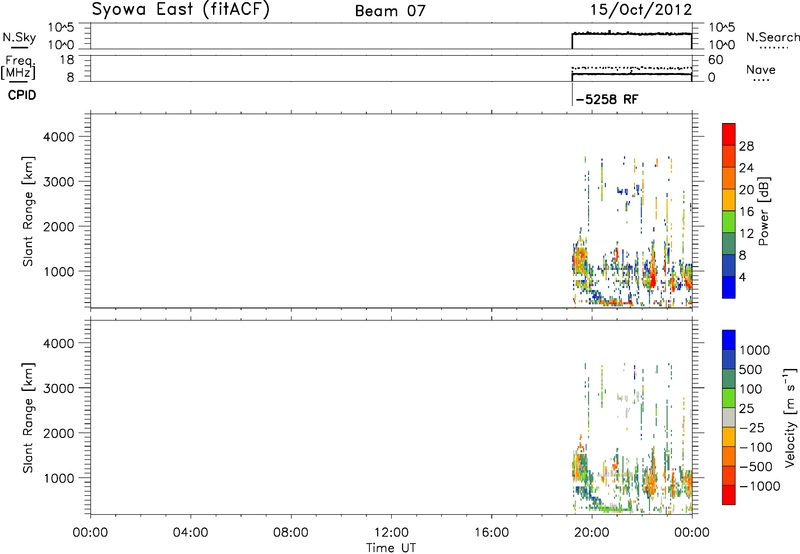Select the "Freq. [MHz]" axis label
This screenshot has width=800, height=554.
coord(19,67)
